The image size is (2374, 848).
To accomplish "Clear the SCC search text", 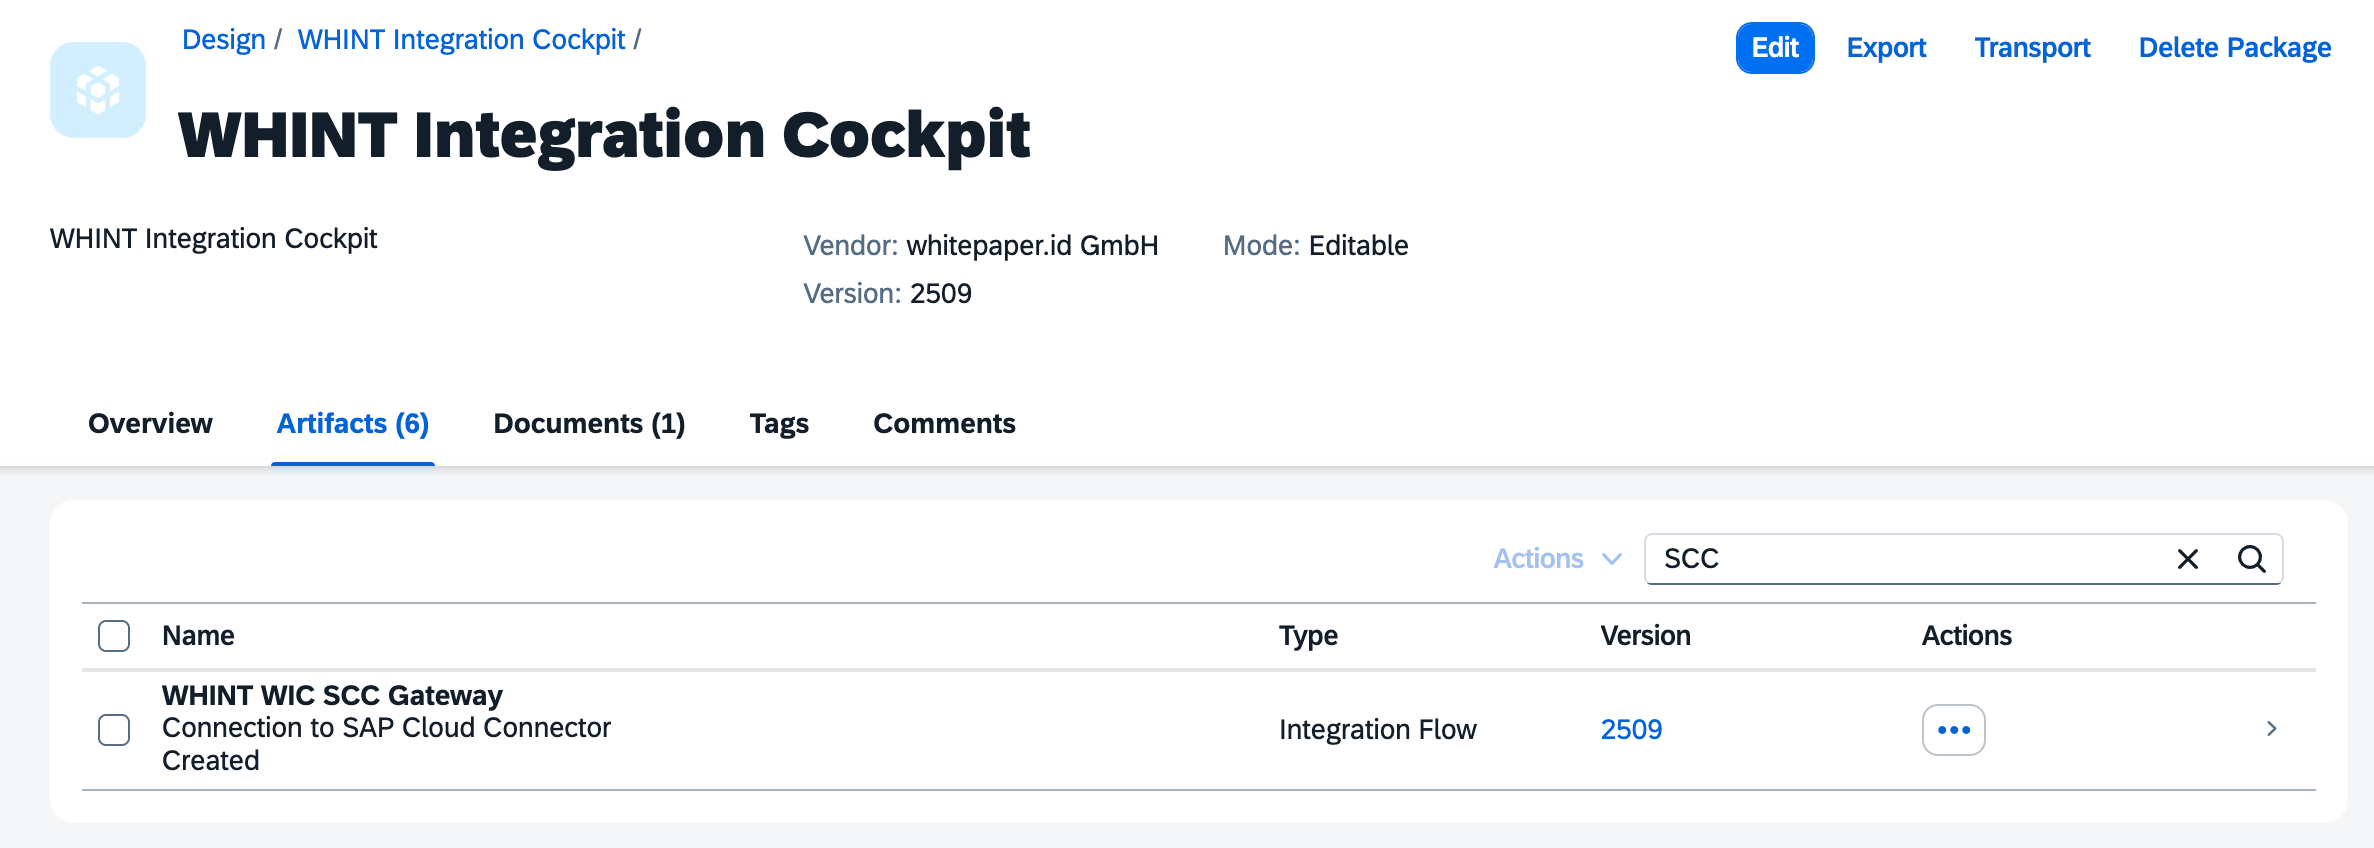I will click(2187, 559).
